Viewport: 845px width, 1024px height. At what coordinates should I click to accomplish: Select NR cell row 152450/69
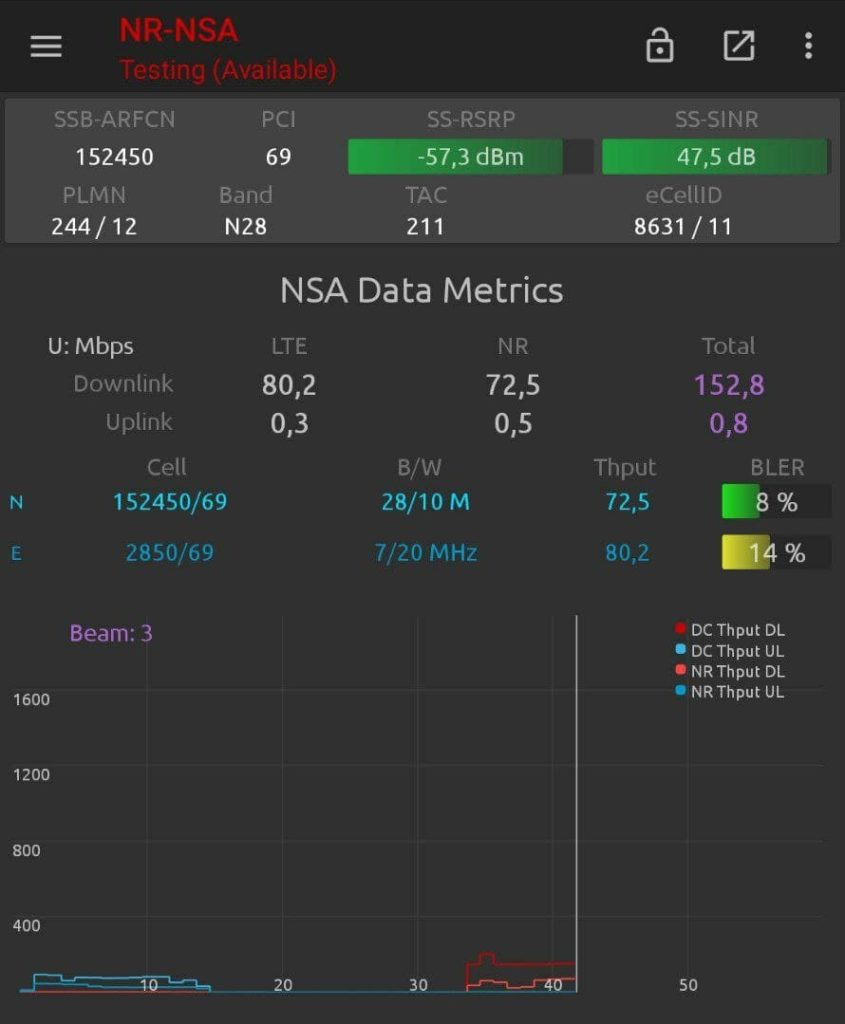pyautogui.click(x=169, y=502)
